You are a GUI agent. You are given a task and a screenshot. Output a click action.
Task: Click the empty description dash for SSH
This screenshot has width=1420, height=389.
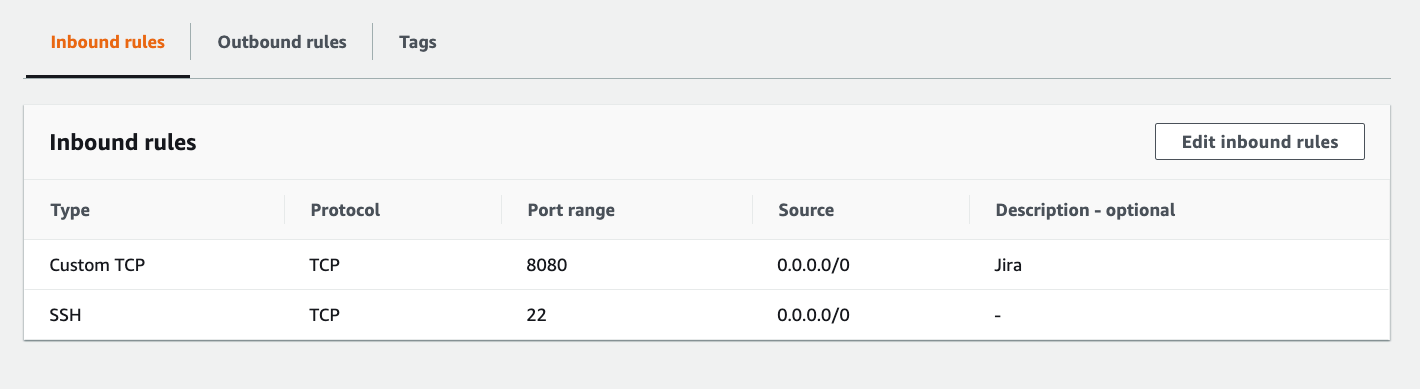pyautogui.click(x=998, y=315)
